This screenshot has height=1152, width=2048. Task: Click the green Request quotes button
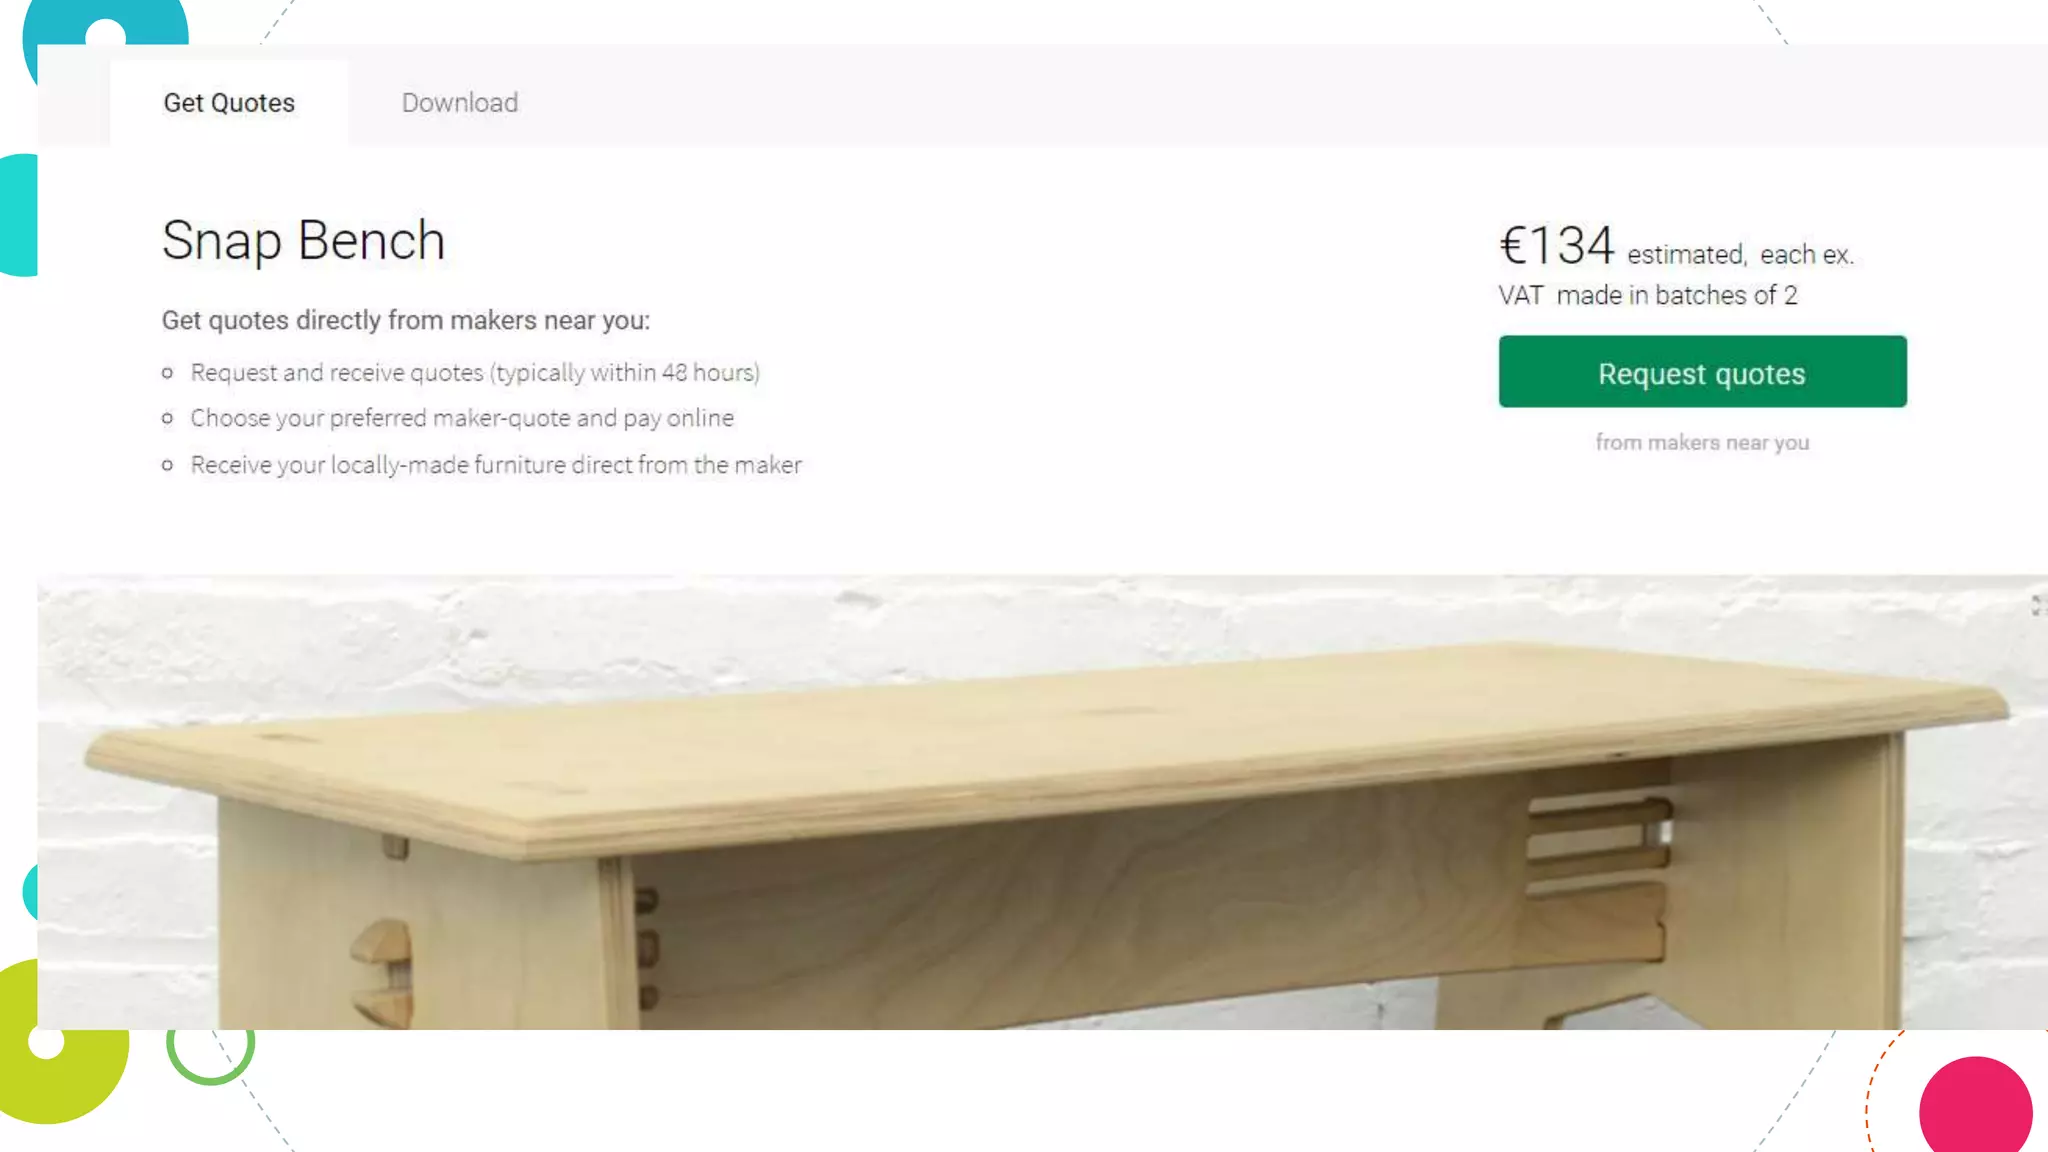1702,372
